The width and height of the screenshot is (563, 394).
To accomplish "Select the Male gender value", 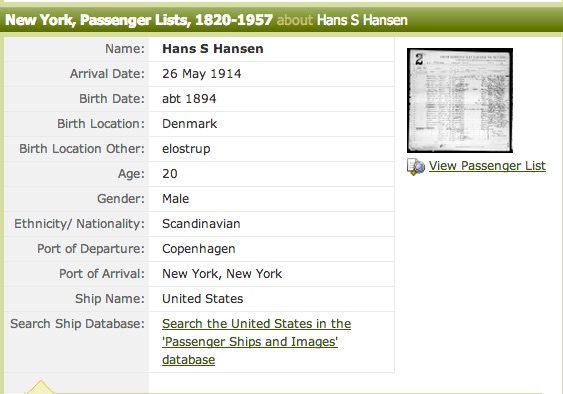I will point(175,199).
